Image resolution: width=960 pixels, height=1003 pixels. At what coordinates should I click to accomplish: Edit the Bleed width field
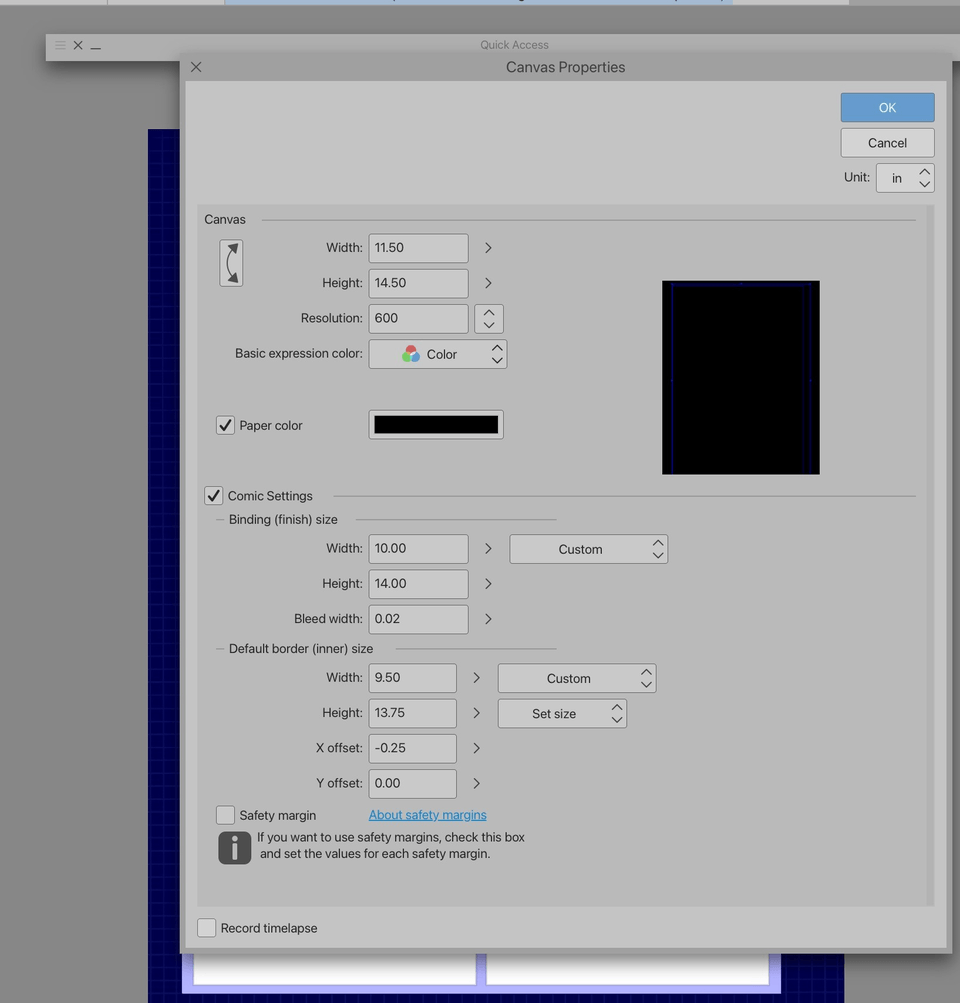pos(418,619)
